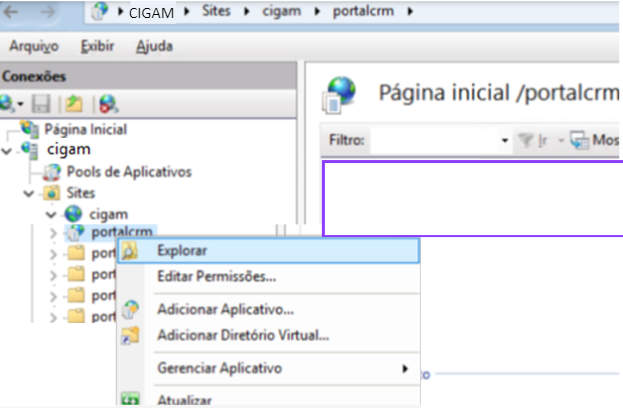The image size is (623, 408).
Task: Open the connect globe icon in Conexões toolbar
Action: coord(7,104)
